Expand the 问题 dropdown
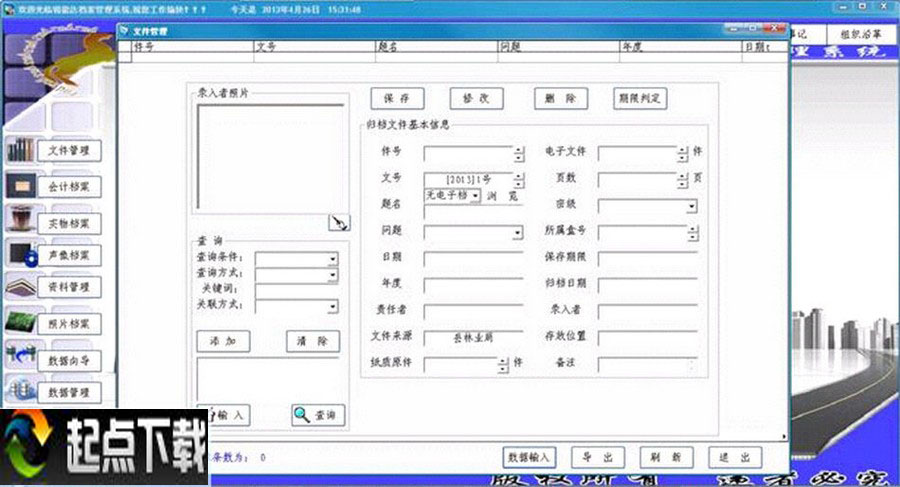 [518, 233]
